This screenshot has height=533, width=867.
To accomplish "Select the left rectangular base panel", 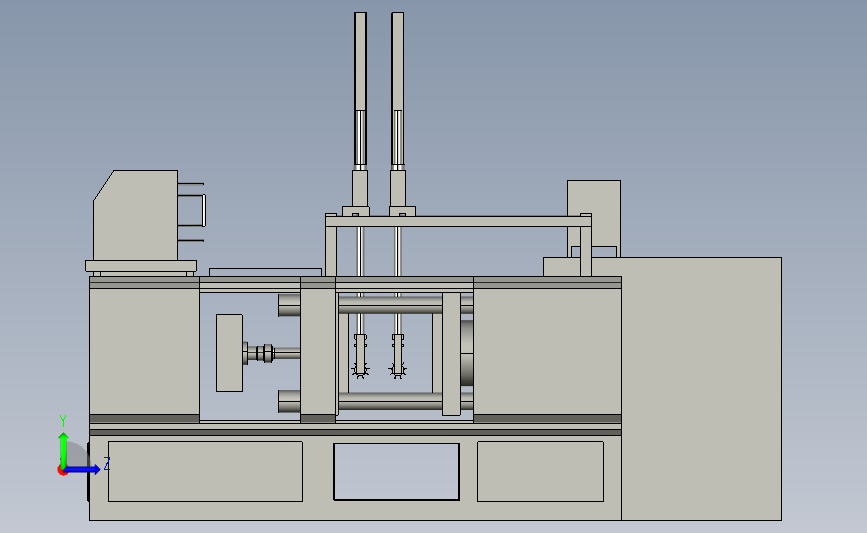I will point(205,471).
